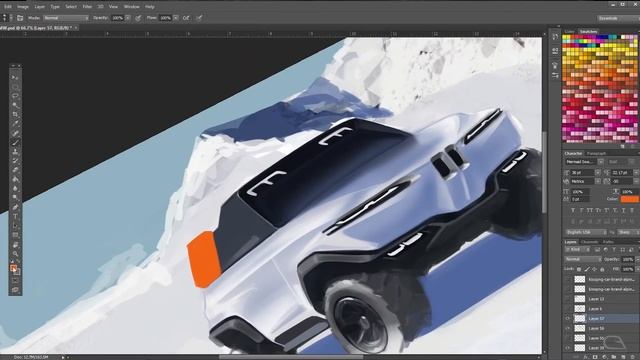Image resolution: width=640 pixels, height=360 pixels.
Task: Select the Path Selection tool
Action: 15,226
